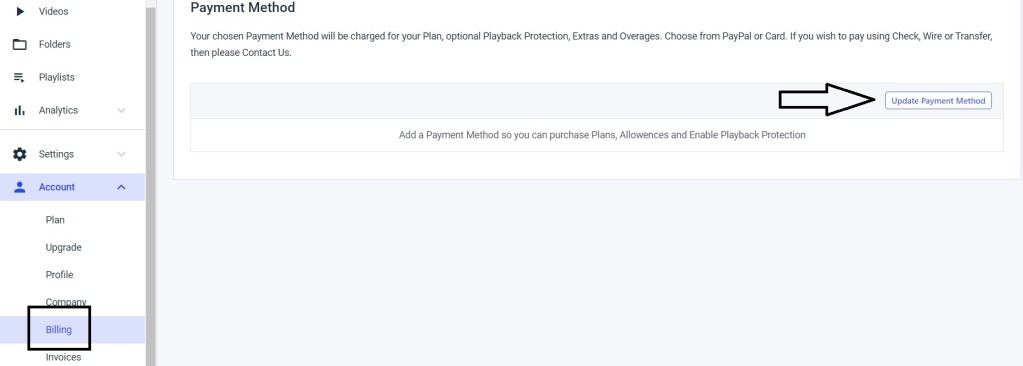Click the Account person icon

coord(20,187)
